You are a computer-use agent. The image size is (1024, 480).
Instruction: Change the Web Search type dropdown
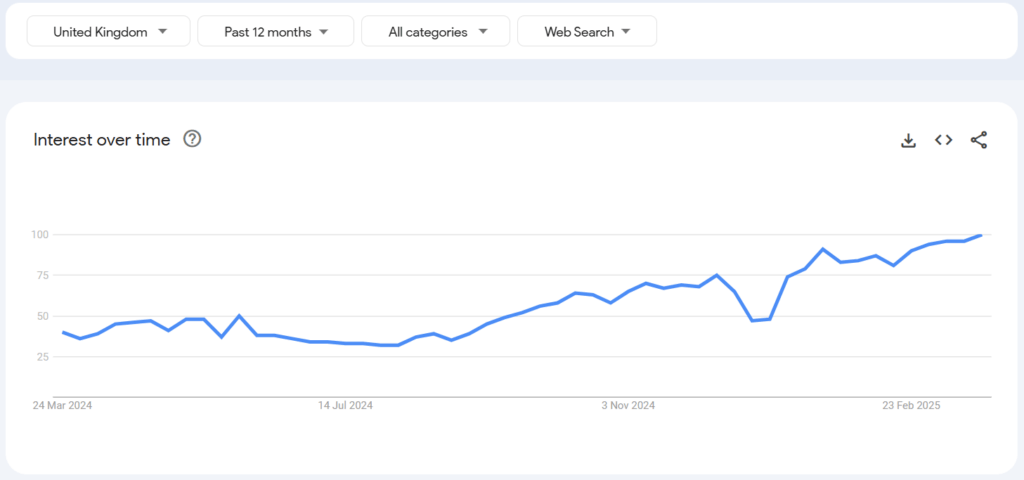[x=586, y=32]
